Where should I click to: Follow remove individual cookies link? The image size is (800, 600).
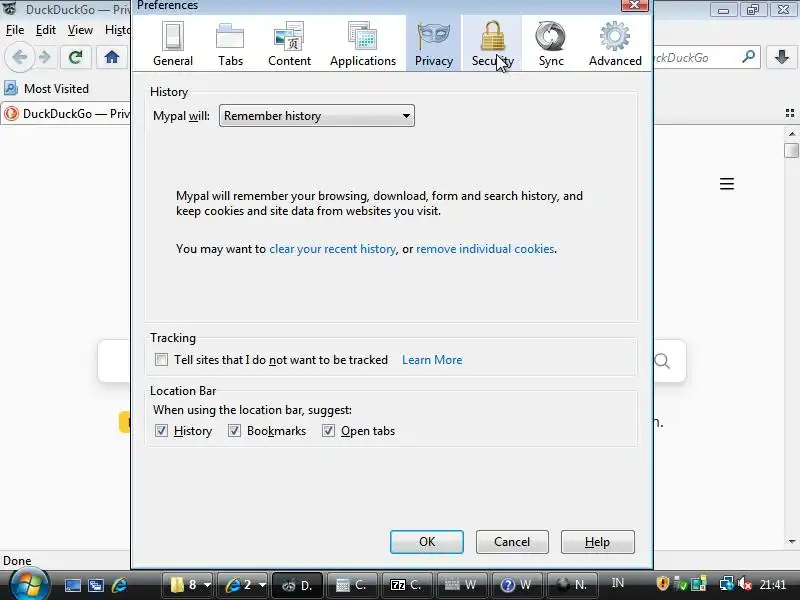point(485,249)
